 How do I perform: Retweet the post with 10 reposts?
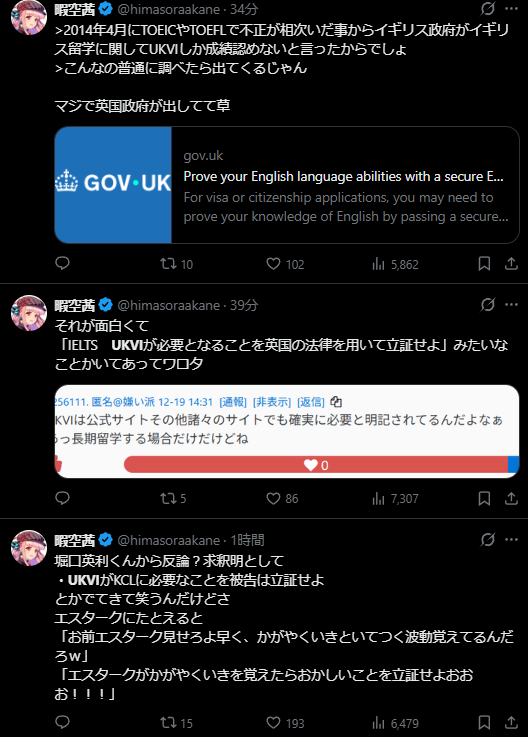(176, 264)
